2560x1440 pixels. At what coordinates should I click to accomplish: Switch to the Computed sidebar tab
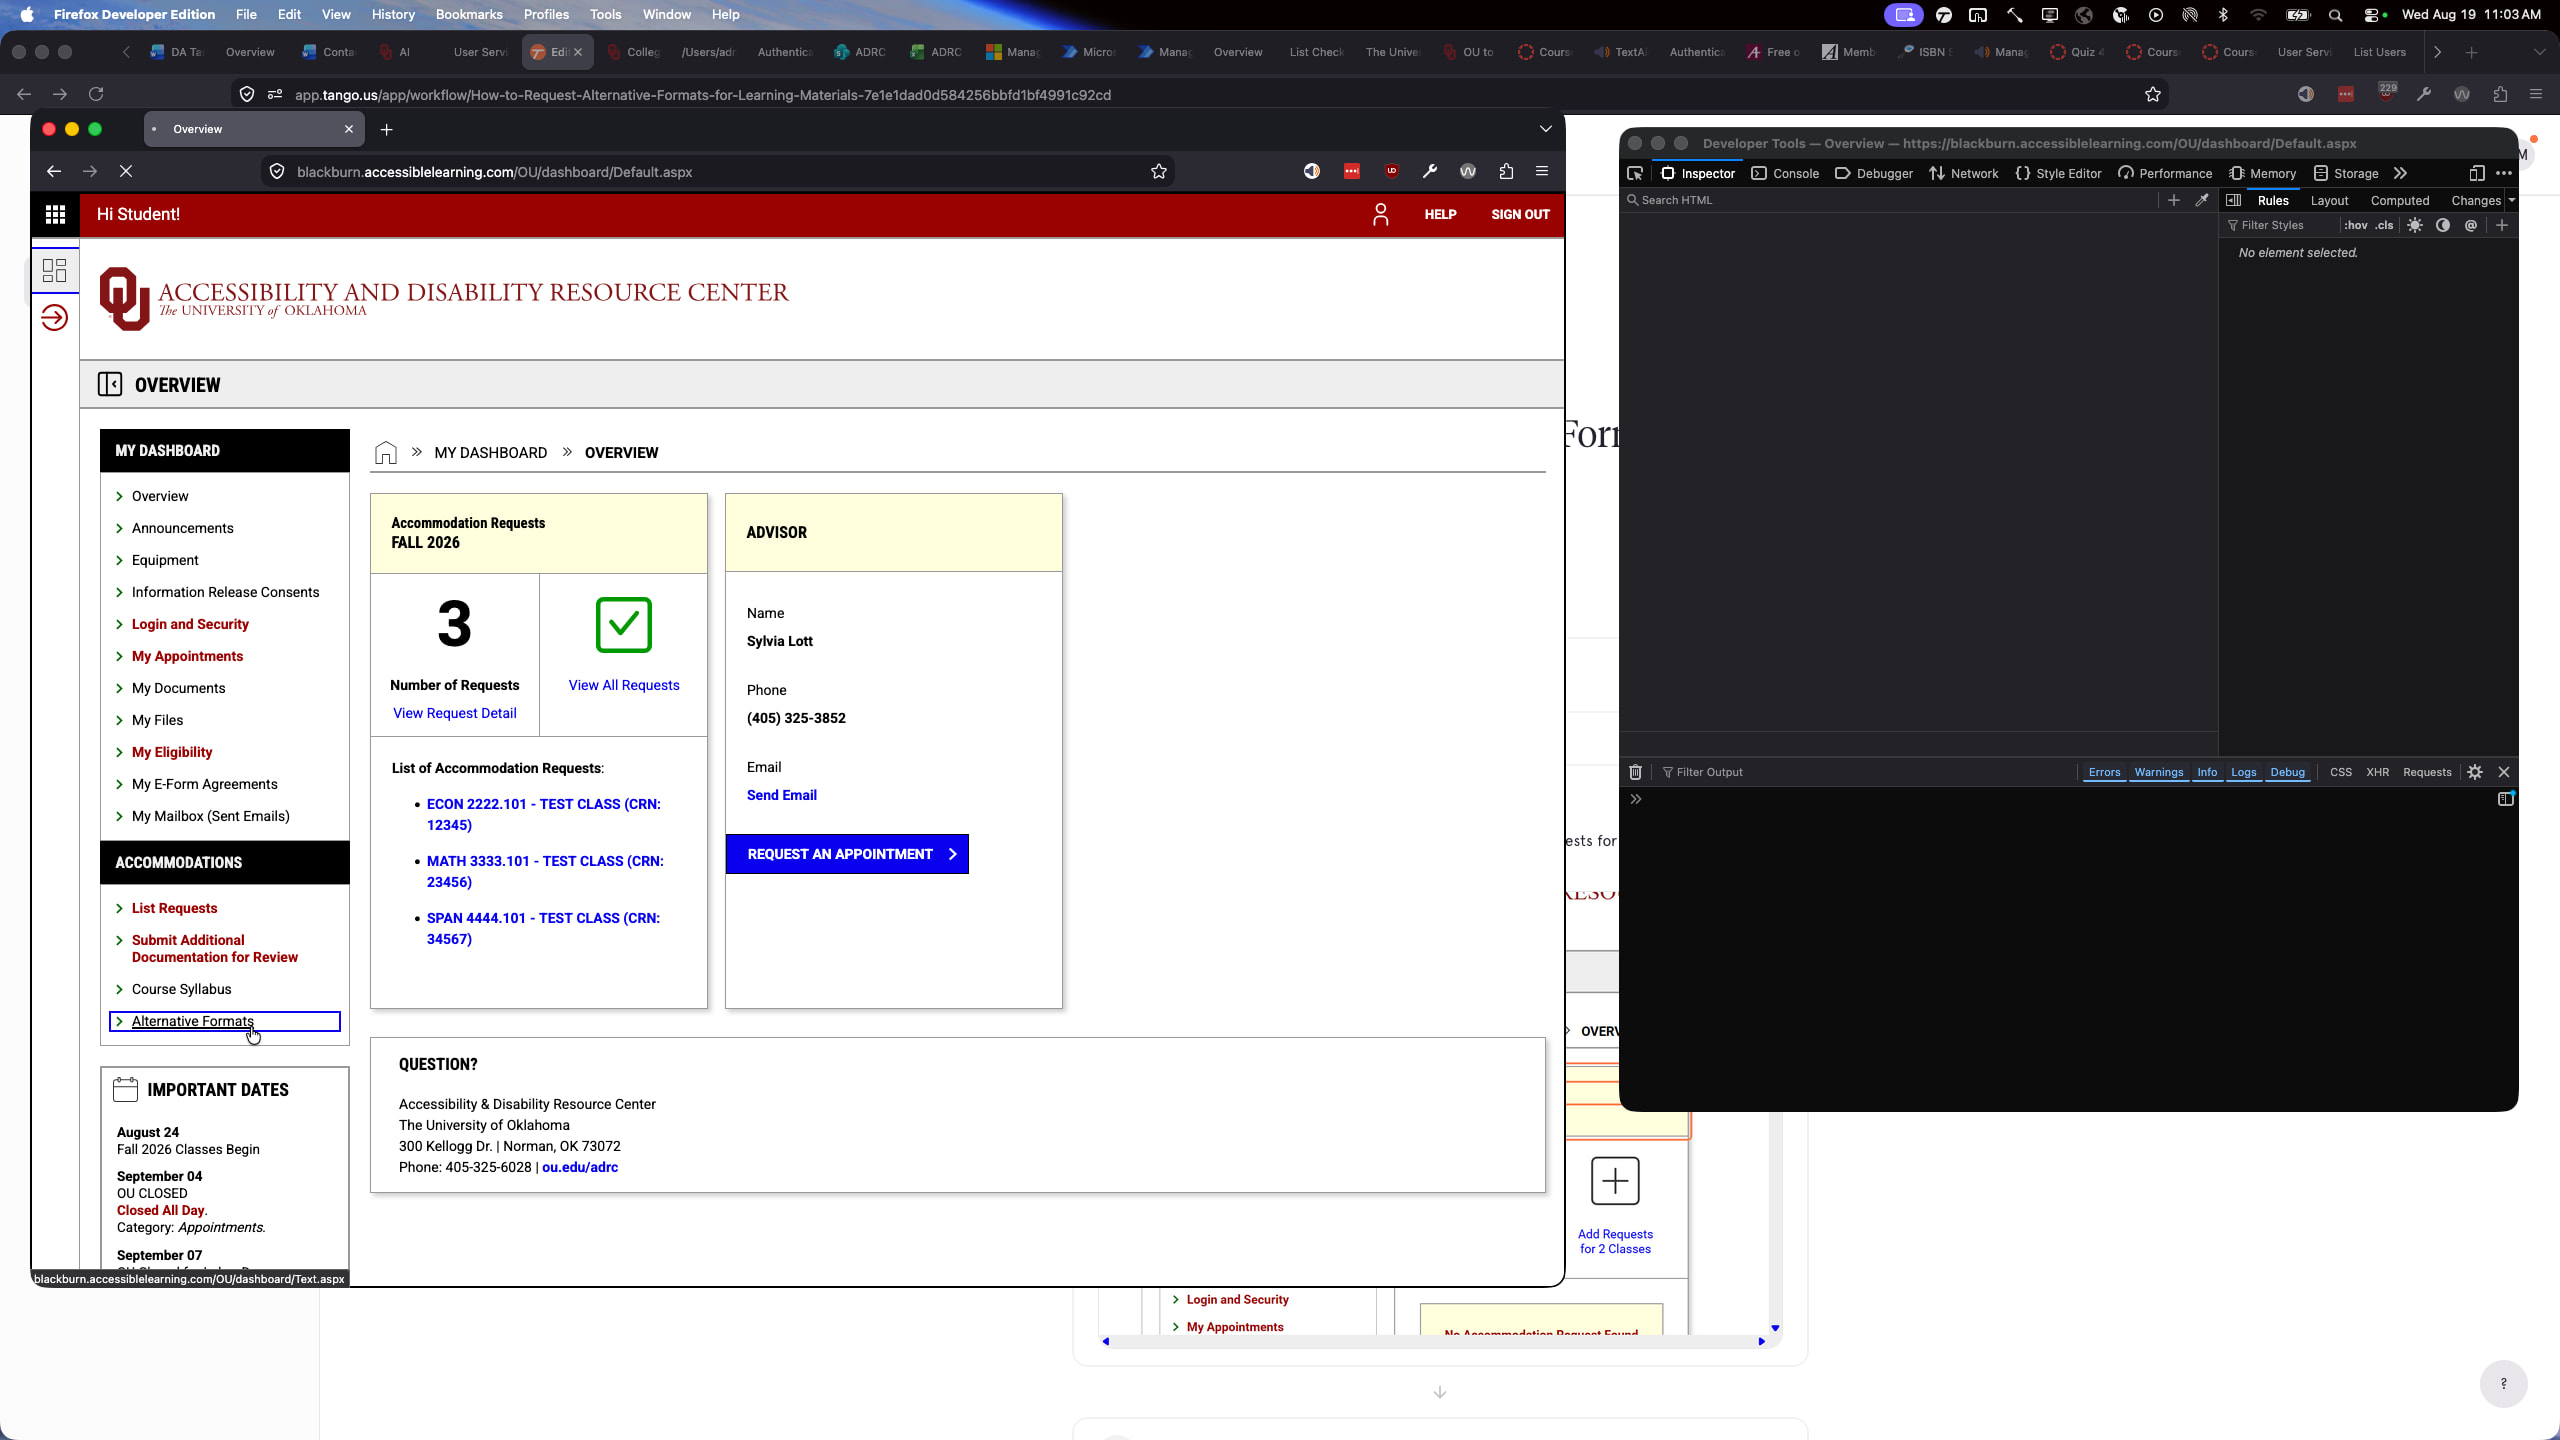click(x=2400, y=201)
